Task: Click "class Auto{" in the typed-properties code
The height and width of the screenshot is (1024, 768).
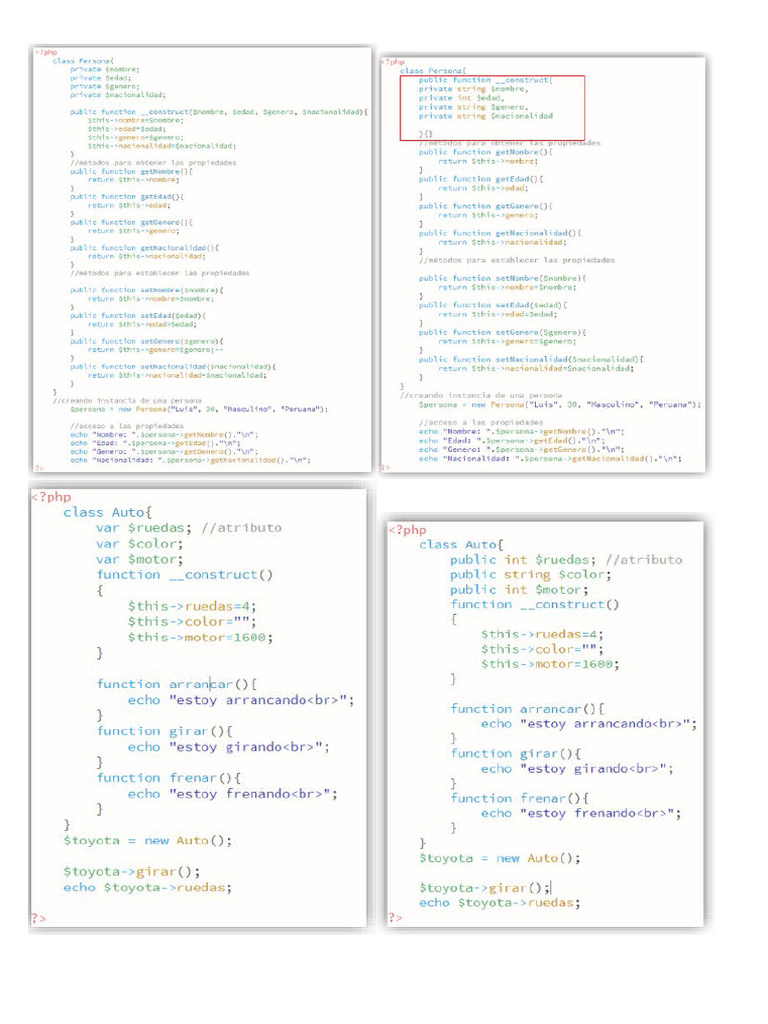Action: pos(461,545)
